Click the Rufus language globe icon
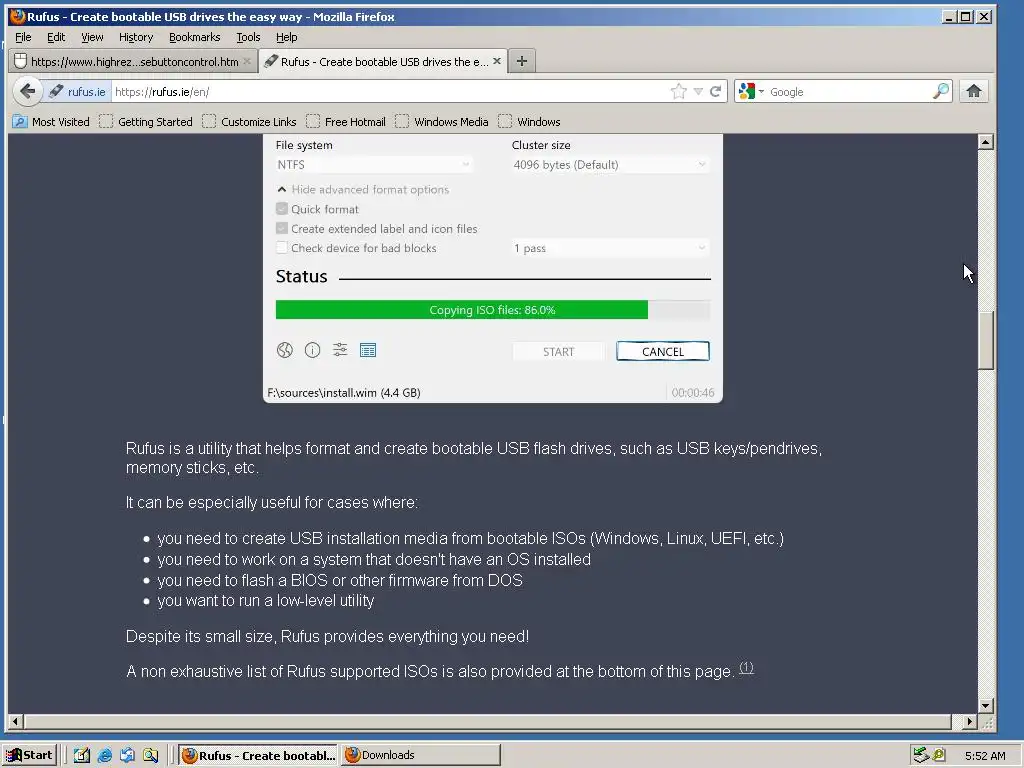The image size is (1024, 768). (x=285, y=350)
